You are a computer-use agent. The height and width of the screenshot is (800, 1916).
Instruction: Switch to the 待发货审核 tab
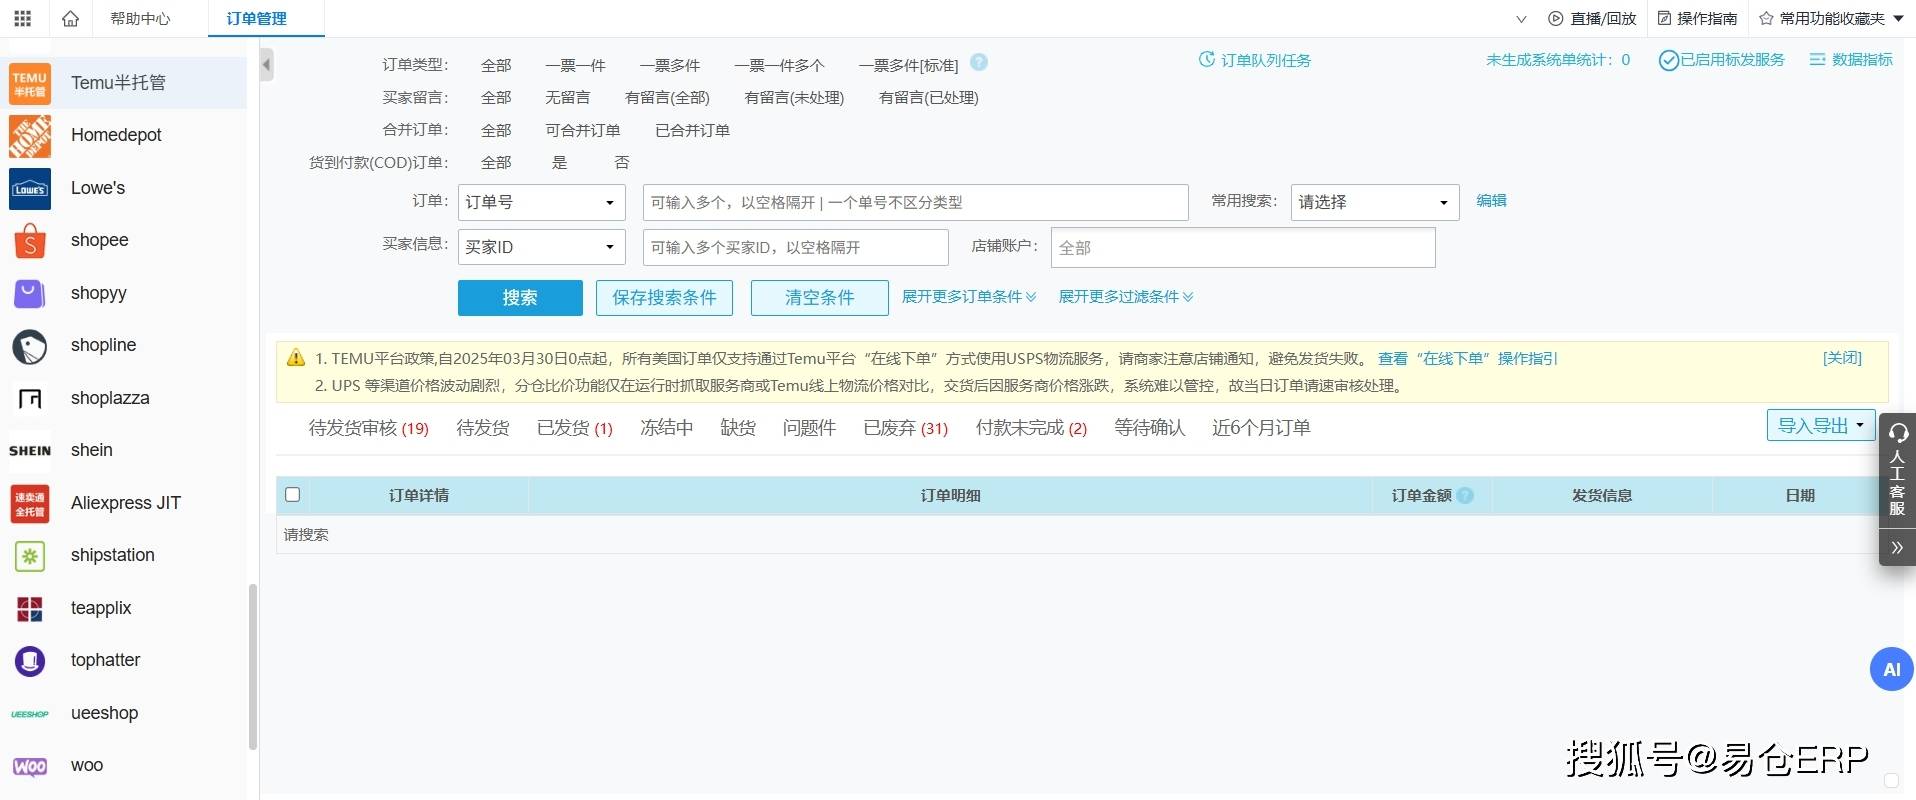367,428
